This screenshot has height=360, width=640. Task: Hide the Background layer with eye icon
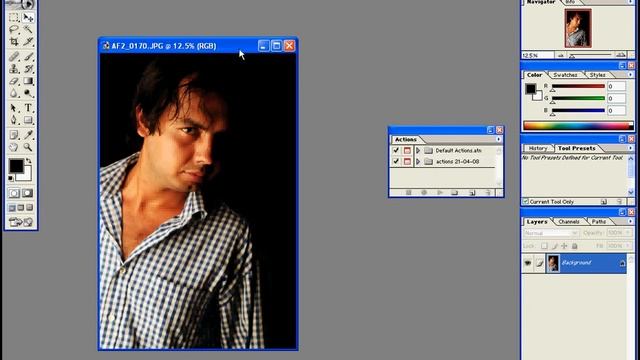tap(528, 263)
